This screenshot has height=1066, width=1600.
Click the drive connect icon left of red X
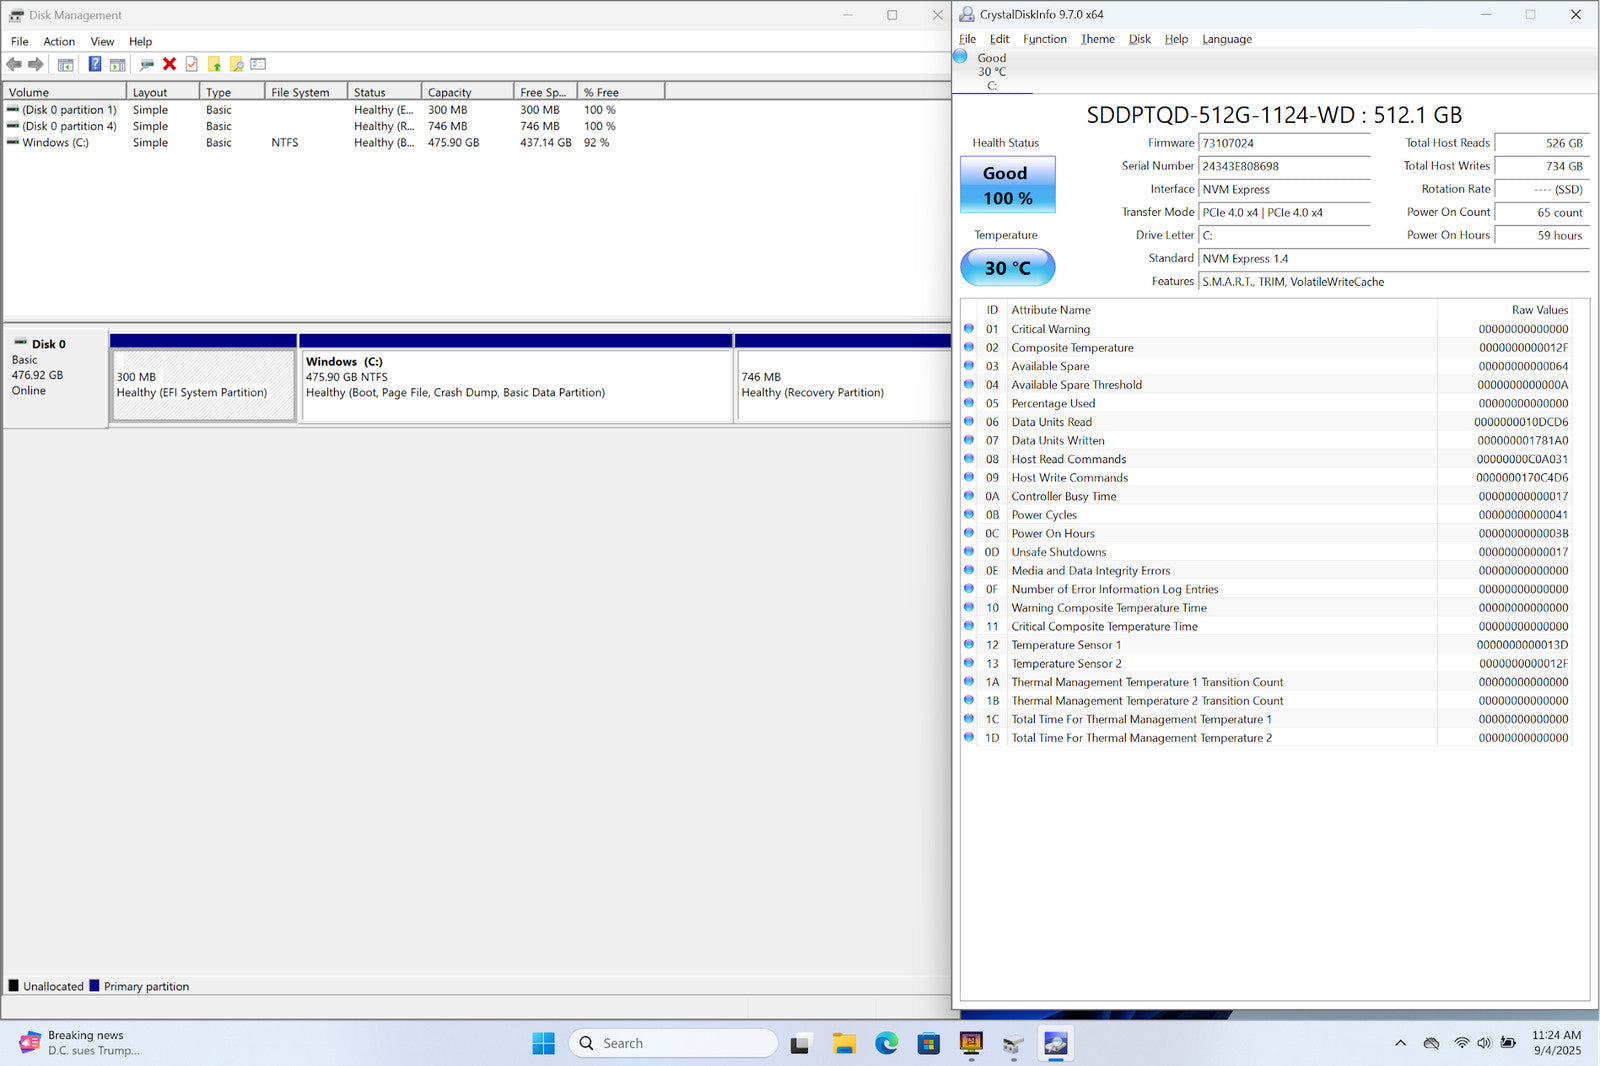(147, 64)
